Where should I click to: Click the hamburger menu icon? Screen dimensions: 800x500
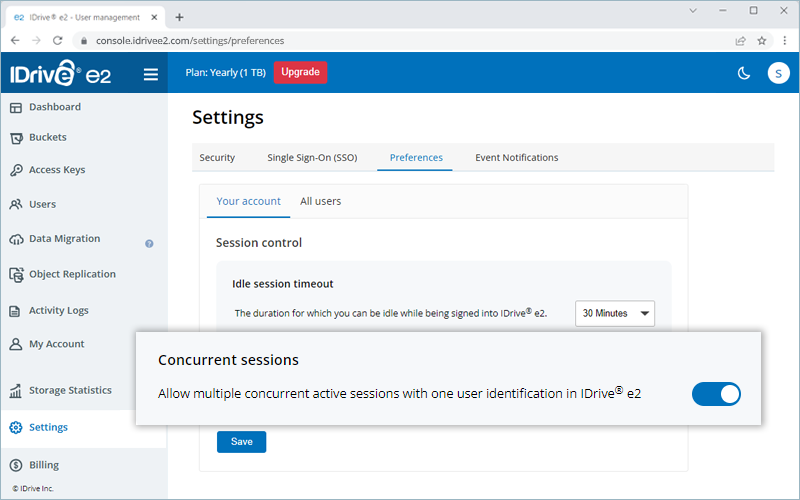pos(151,73)
